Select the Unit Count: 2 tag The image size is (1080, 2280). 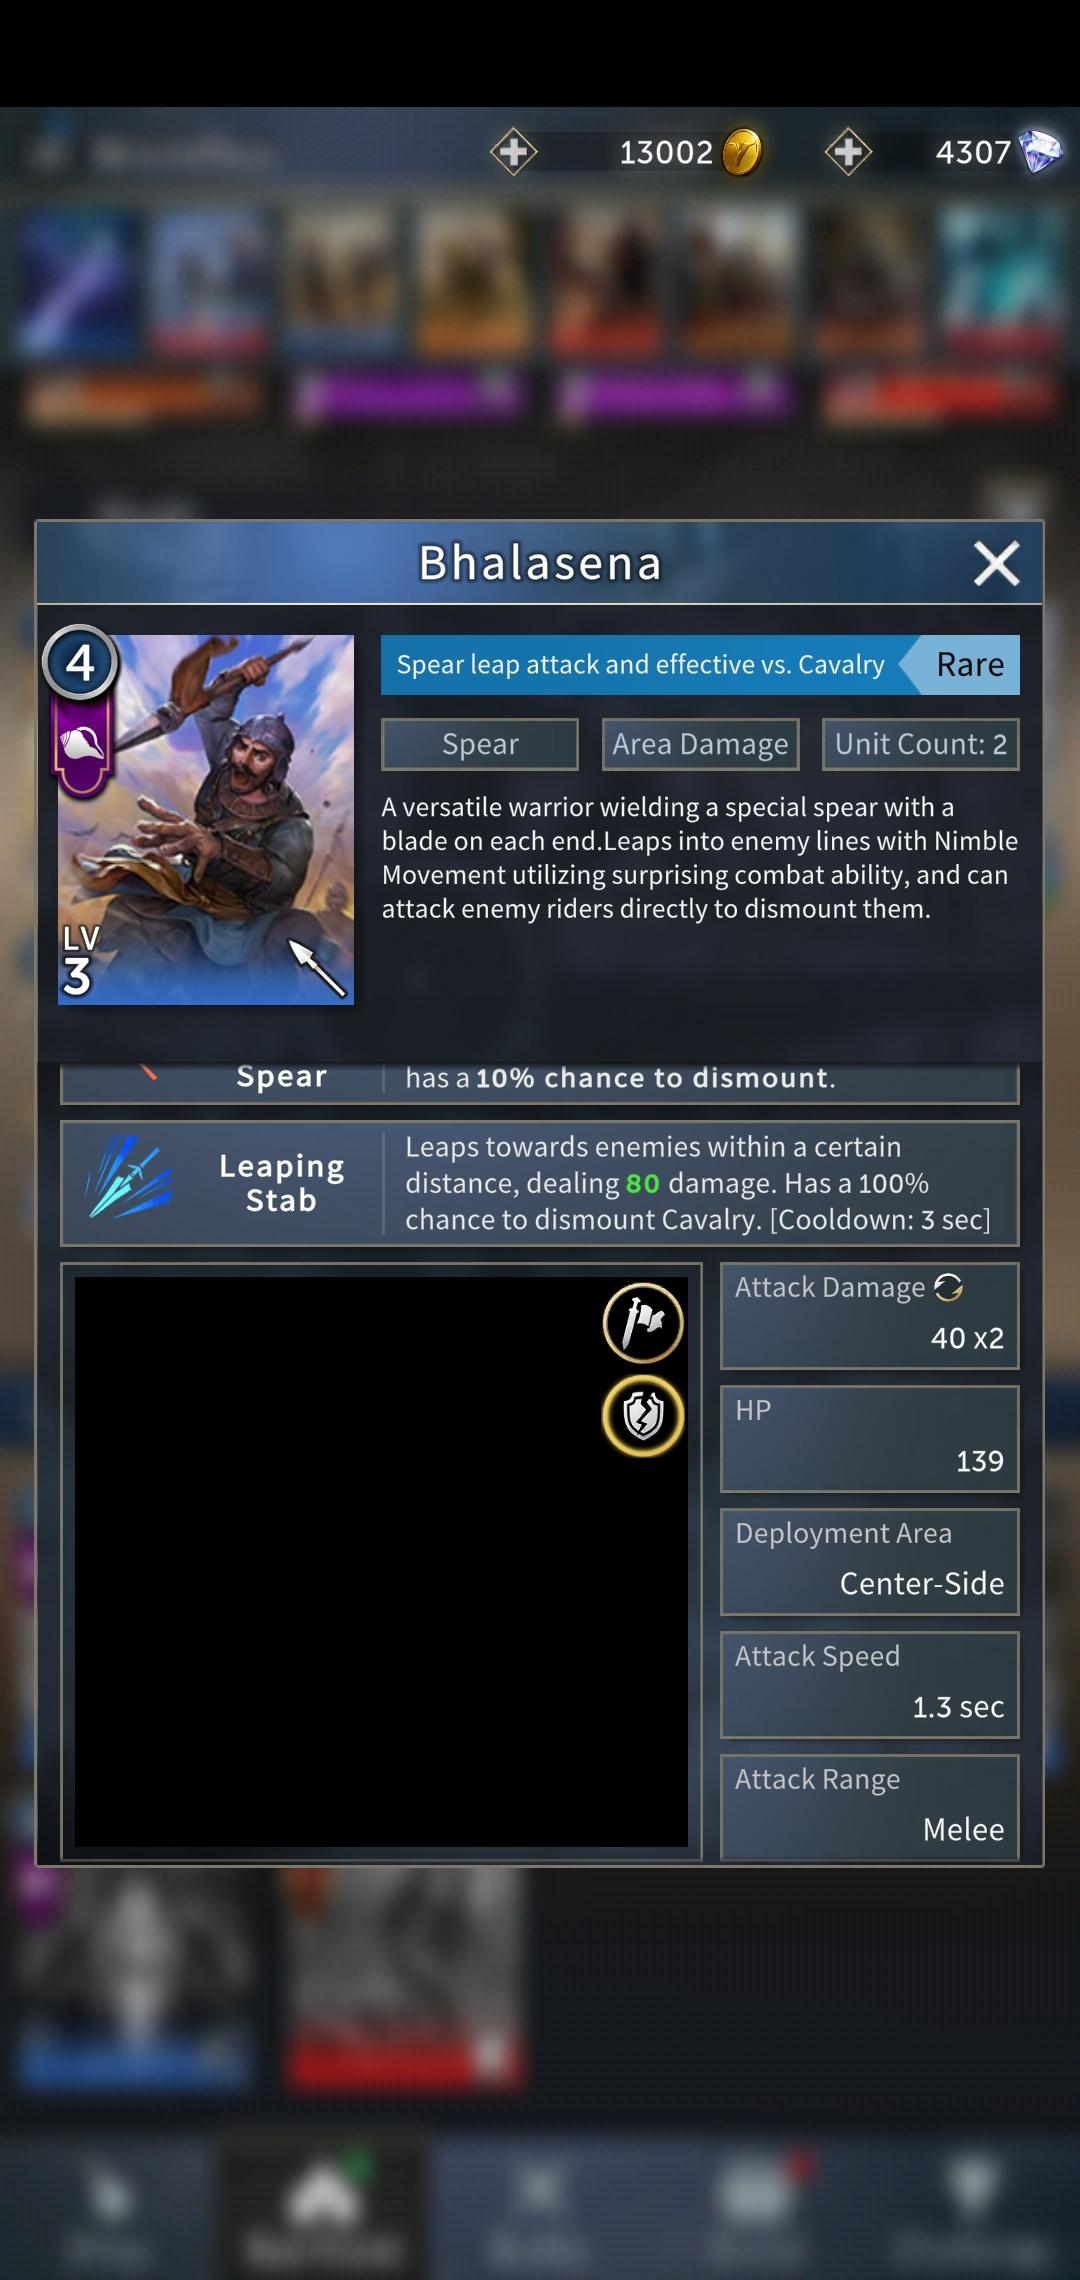point(920,744)
